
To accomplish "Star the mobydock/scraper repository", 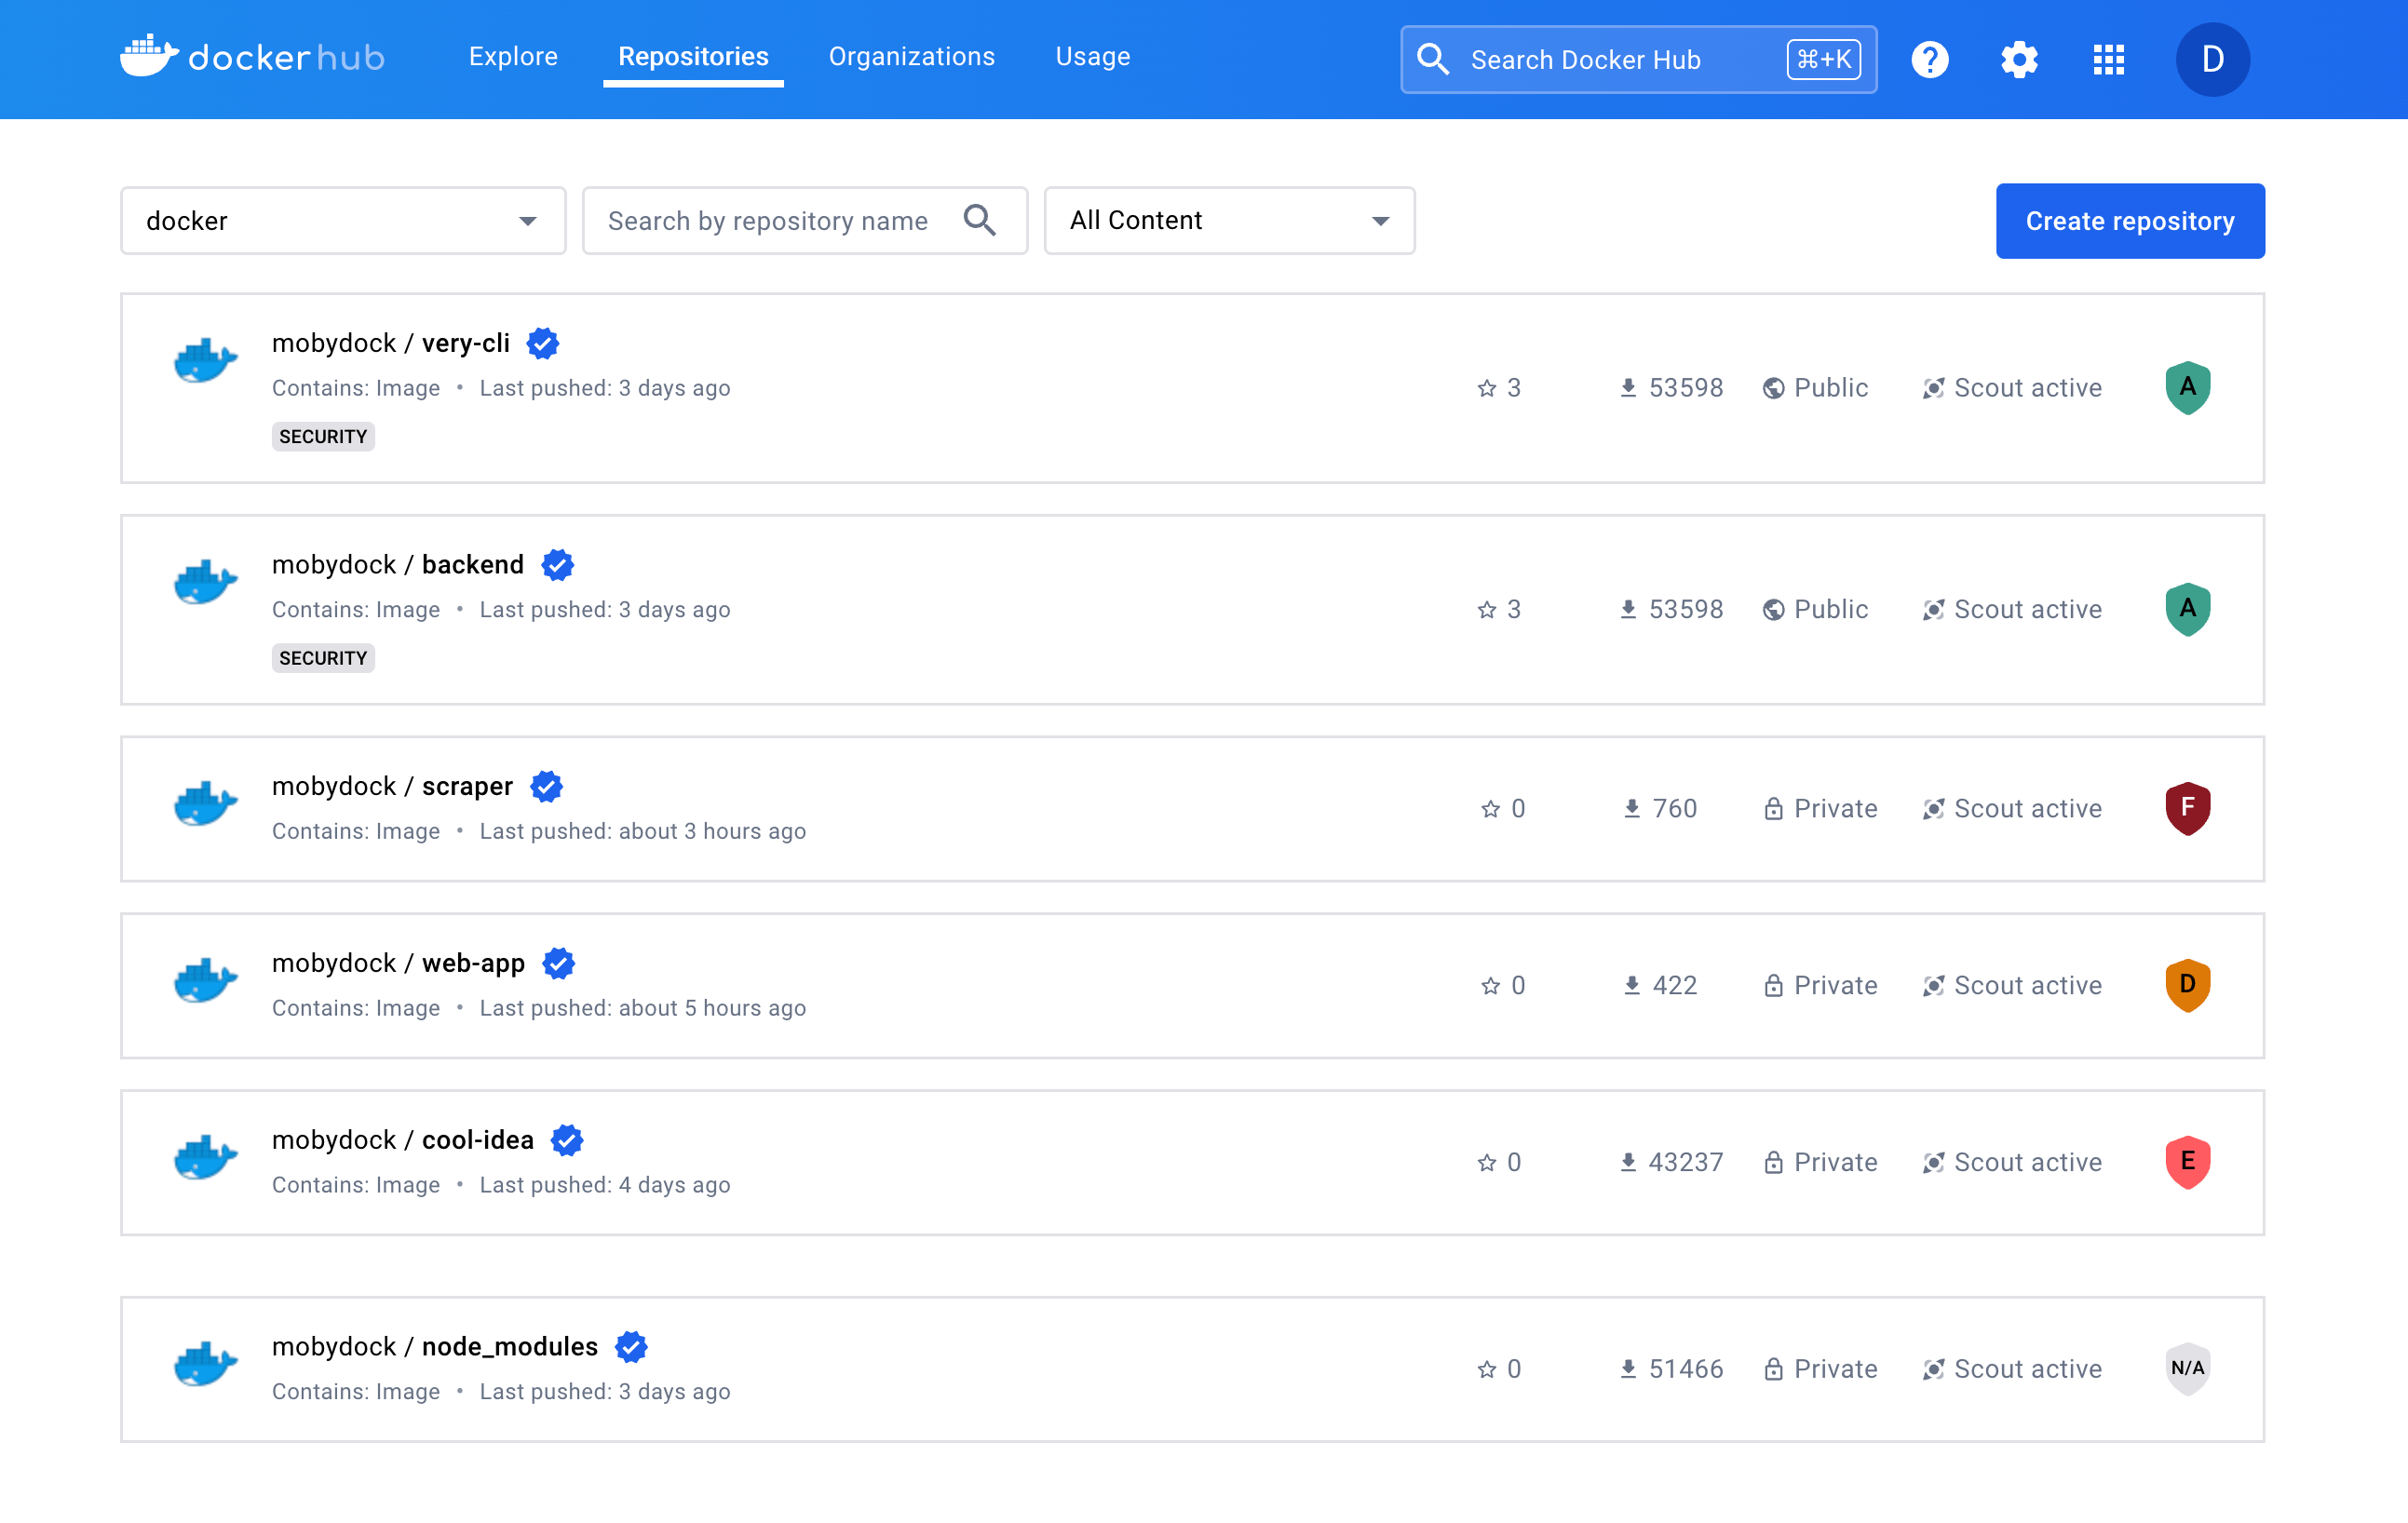I will click(1490, 808).
